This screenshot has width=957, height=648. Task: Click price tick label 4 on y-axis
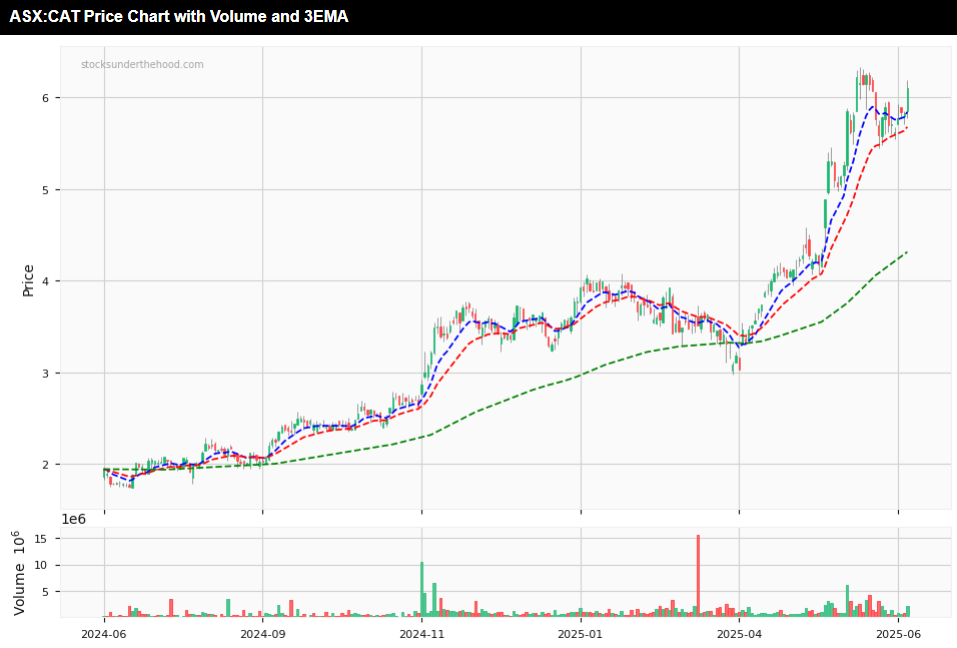(x=45, y=281)
